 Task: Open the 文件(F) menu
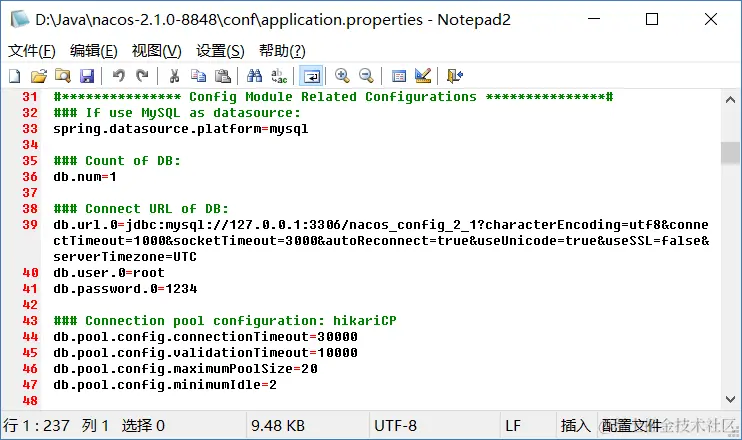pos(32,51)
